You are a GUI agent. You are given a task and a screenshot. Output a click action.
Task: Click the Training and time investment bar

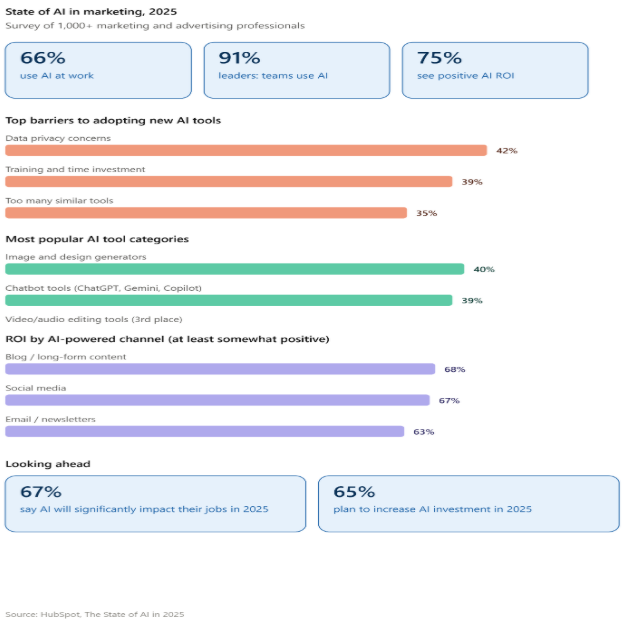click(x=229, y=181)
